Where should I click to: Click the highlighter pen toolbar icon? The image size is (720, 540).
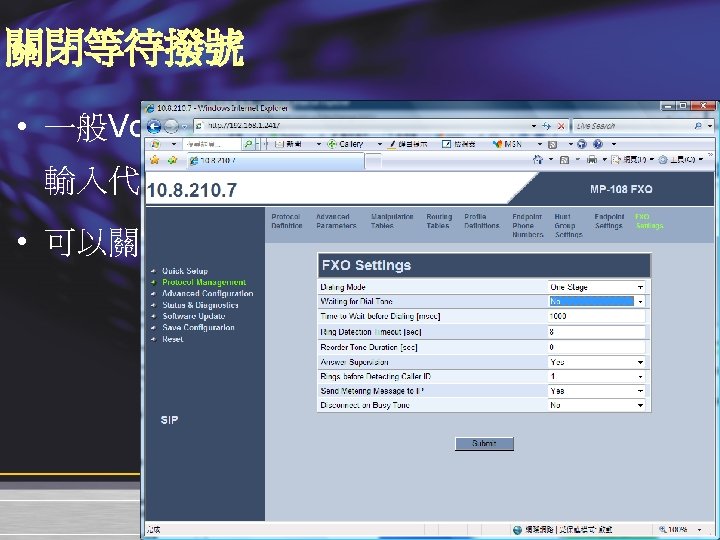392,144
